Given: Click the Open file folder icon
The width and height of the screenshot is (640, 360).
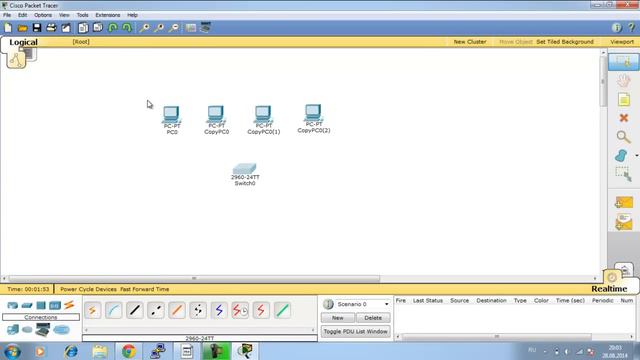Looking at the screenshot, I should 22,28.
